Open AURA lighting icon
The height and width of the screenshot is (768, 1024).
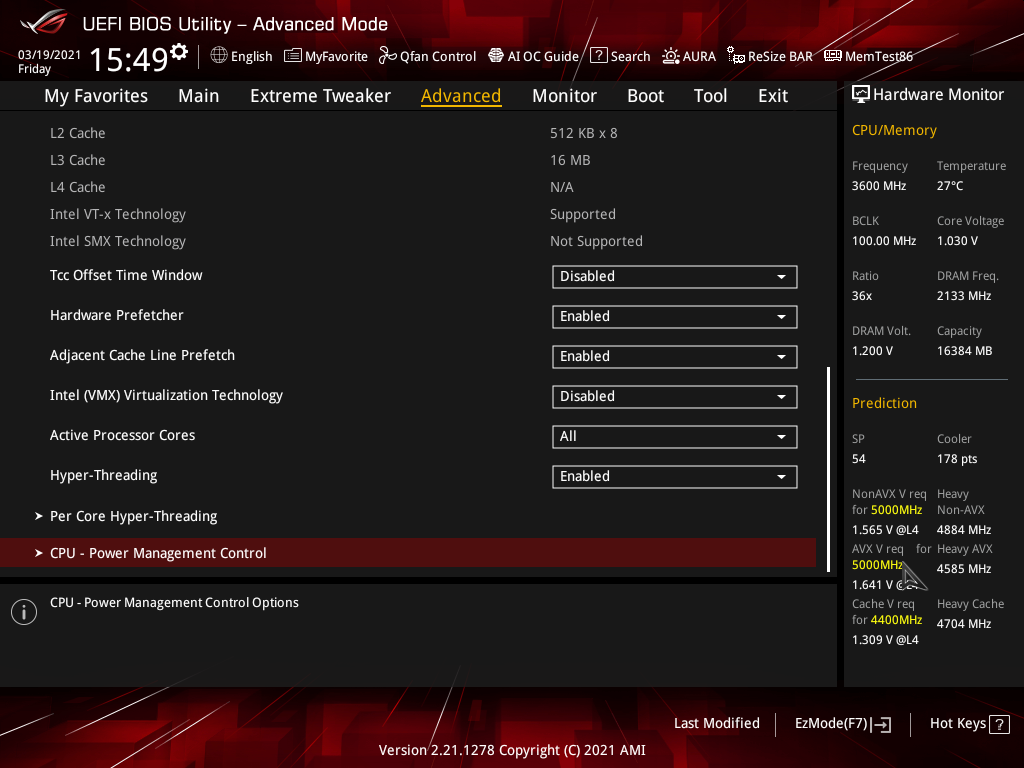pos(671,56)
